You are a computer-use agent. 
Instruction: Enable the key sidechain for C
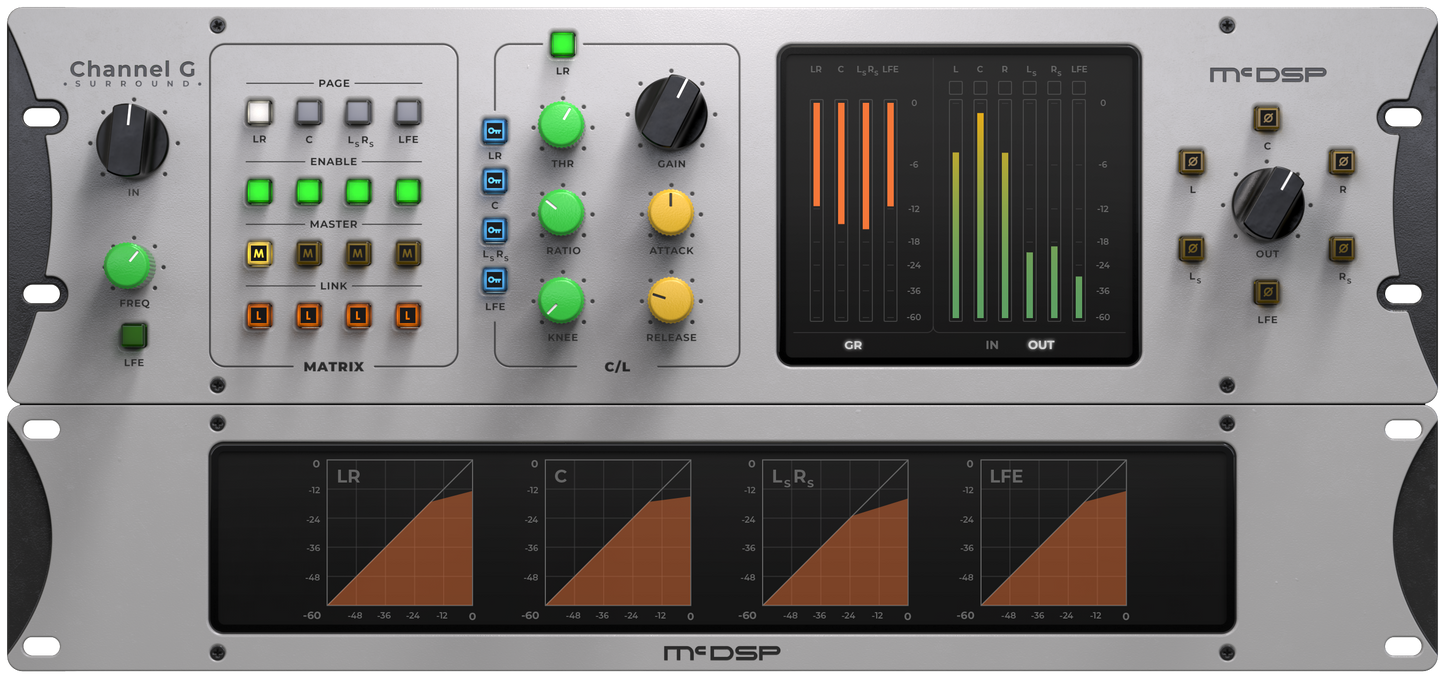pyautogui.click(x=494, y=180)
